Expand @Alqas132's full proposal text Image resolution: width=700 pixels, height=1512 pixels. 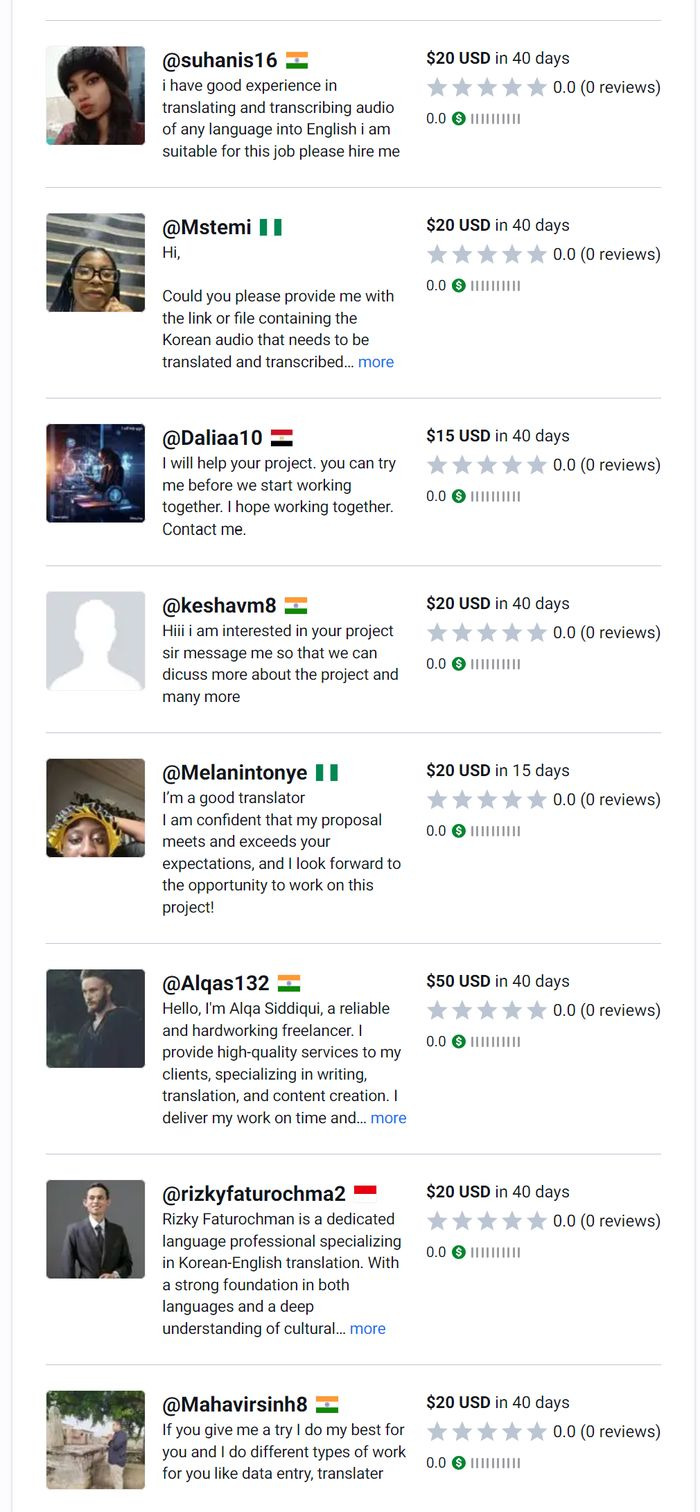[x=388, y=1118]
